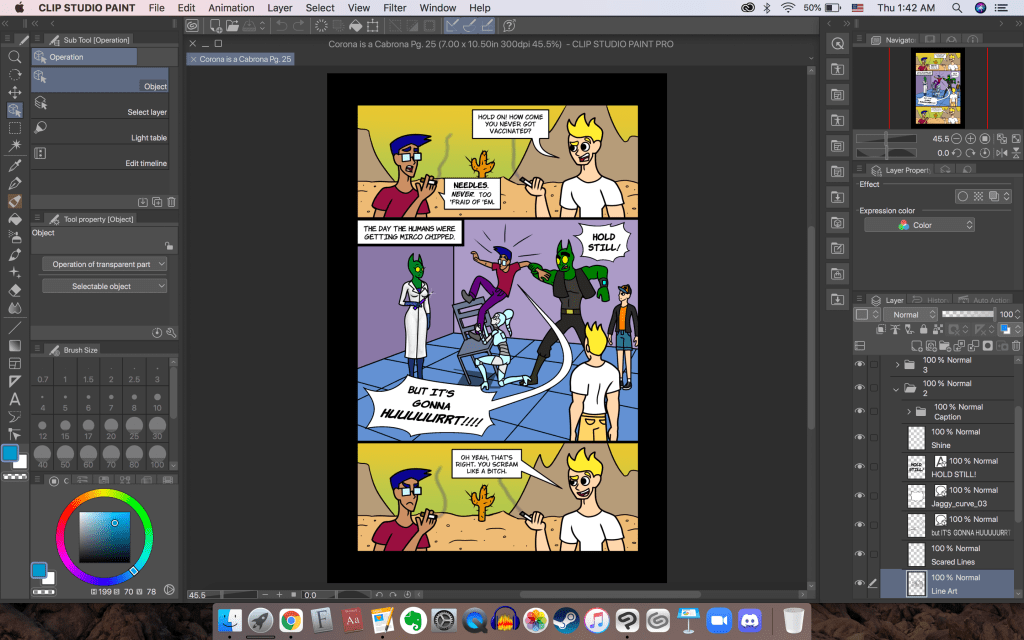The image size is (1024, 640).
Task: Switch to the Corona is a Cabrona Pg. 25 tab
Action: pos(245,59)
